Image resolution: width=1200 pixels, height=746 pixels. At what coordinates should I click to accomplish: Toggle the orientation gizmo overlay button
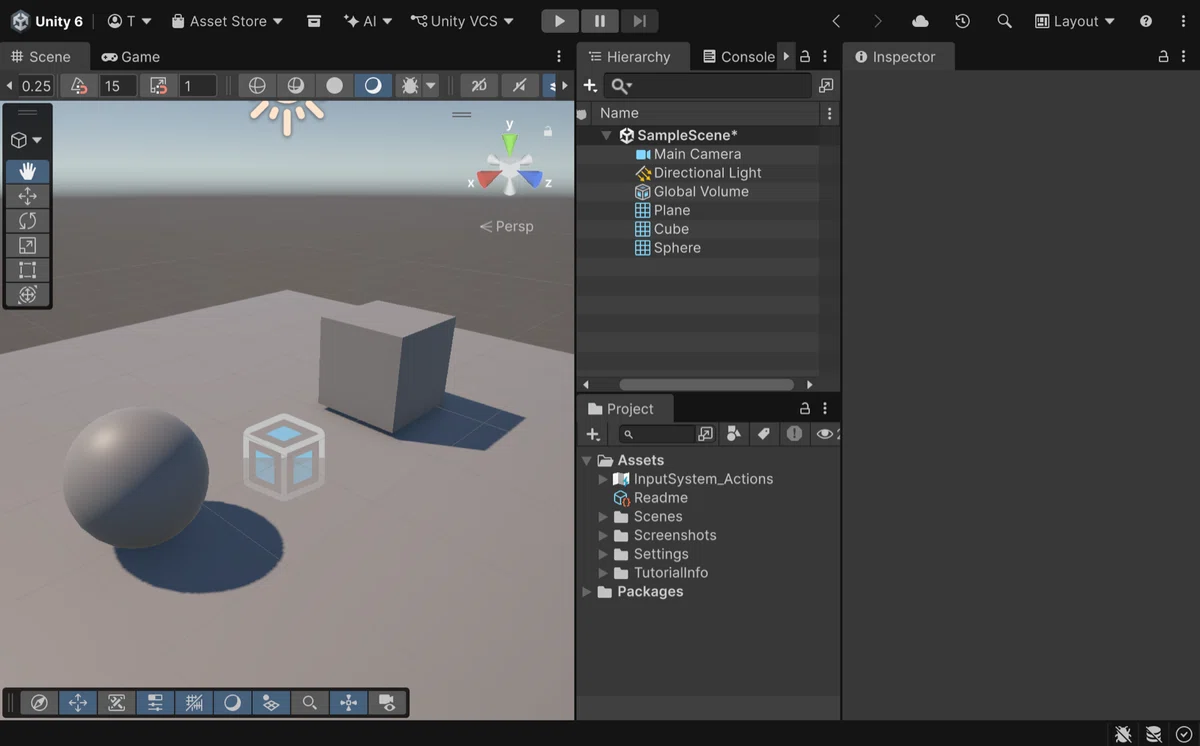348,703
